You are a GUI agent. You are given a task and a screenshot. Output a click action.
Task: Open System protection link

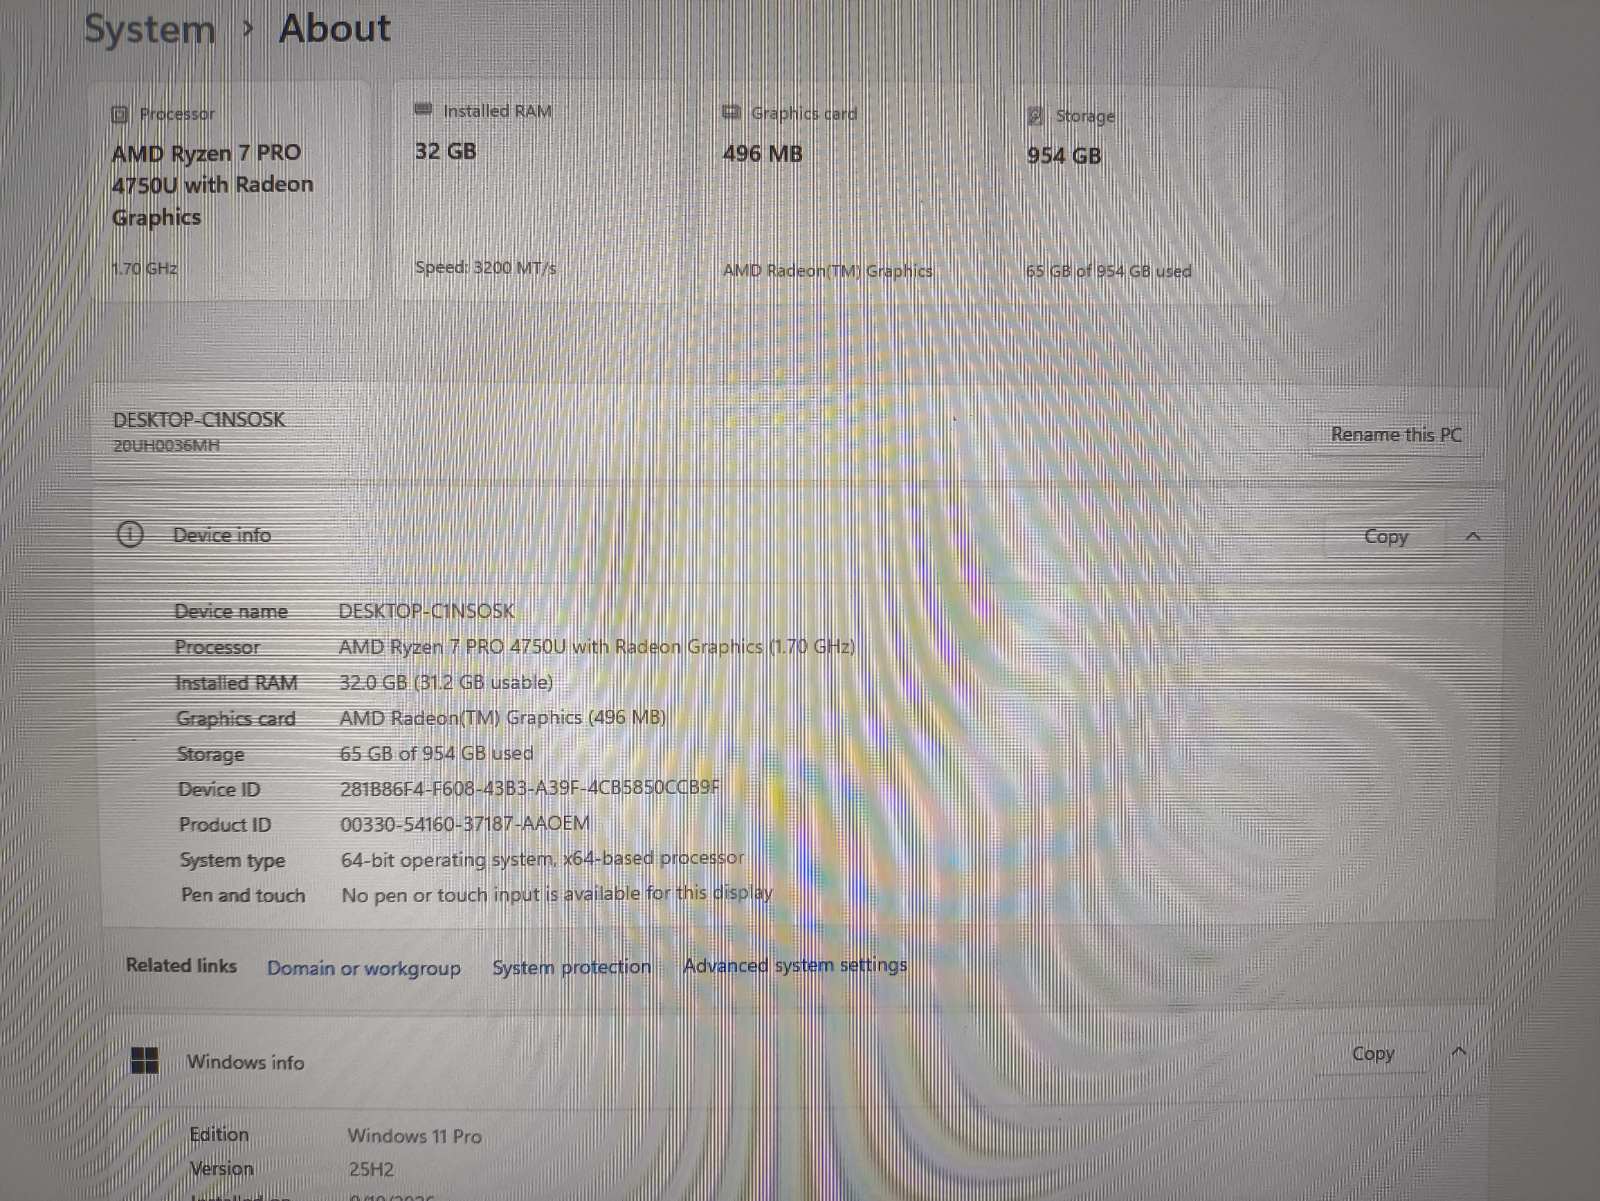click(x=571, y=967)
